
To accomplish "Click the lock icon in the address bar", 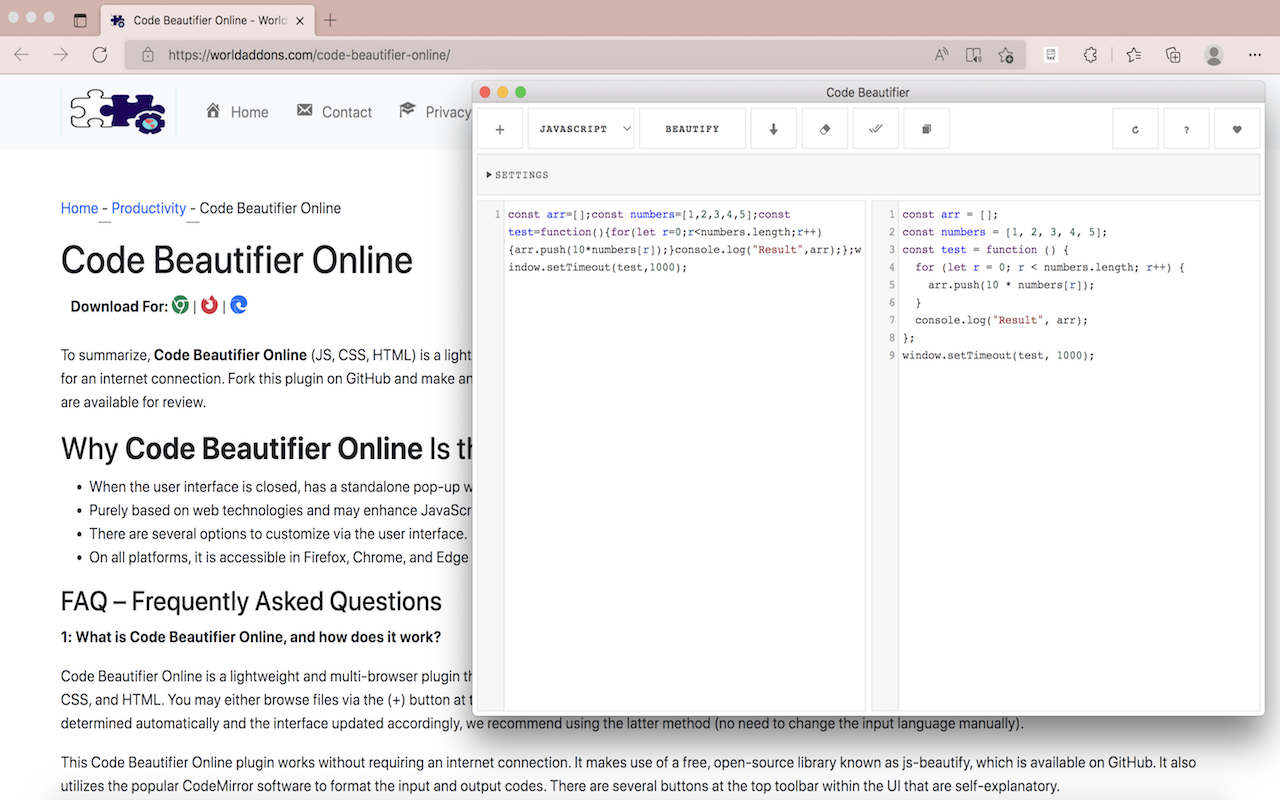I will click(x=148, y=55).
